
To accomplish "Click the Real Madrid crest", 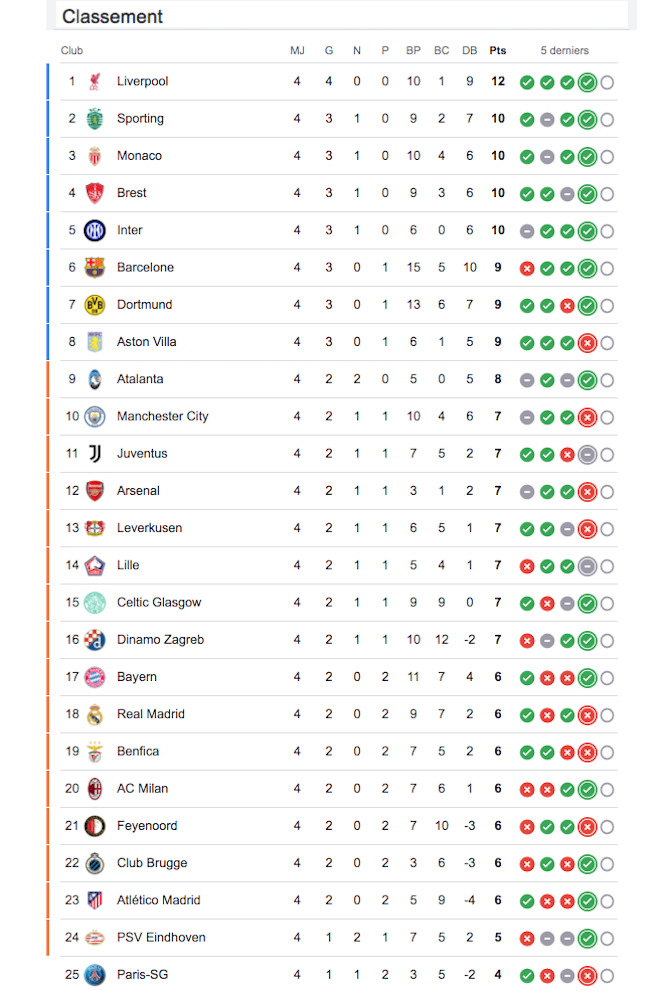I will coord(94,714).
